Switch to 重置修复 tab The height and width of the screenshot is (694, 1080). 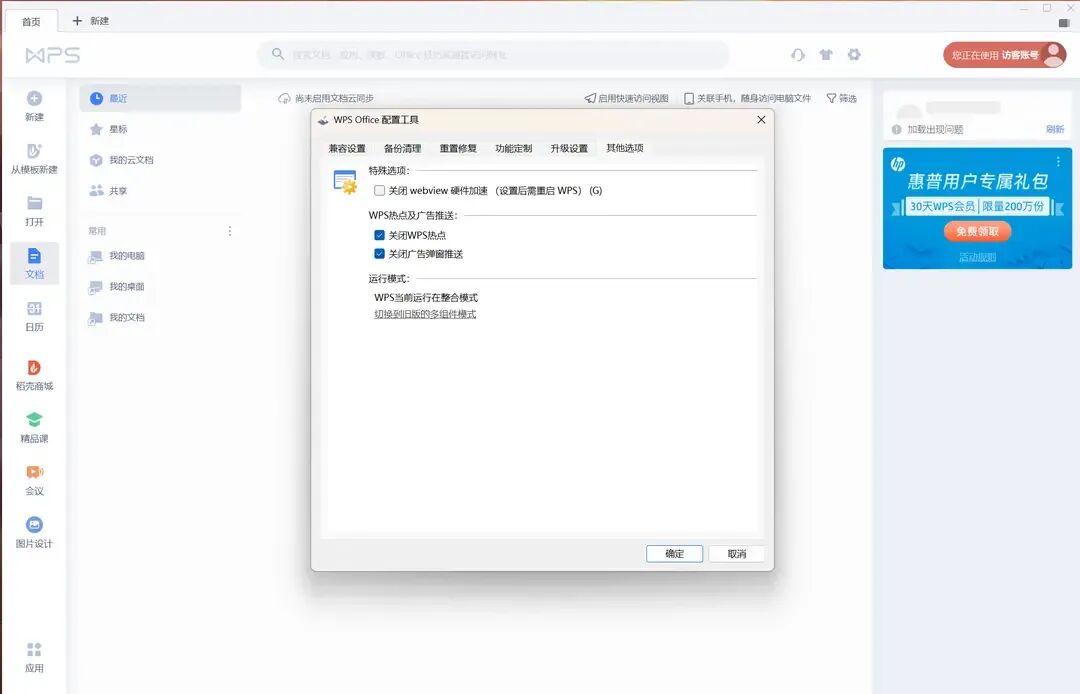(x=458, y=148)
